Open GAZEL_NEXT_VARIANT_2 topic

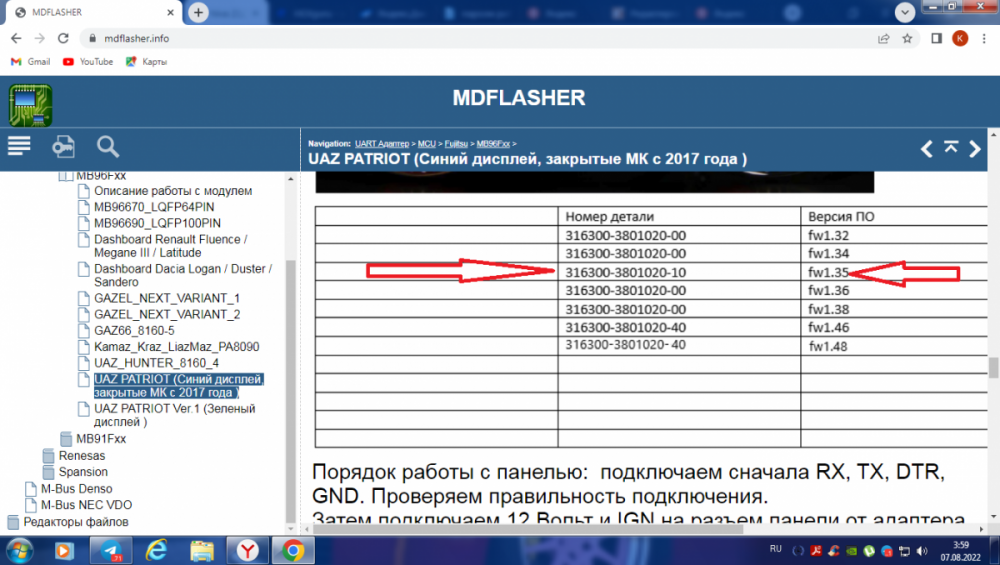tap(166, 314)
